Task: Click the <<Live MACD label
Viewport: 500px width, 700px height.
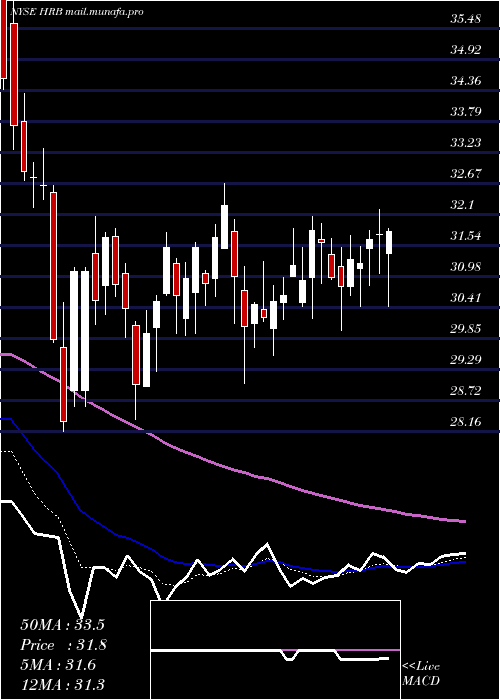Action: click(x=421, y=674)
